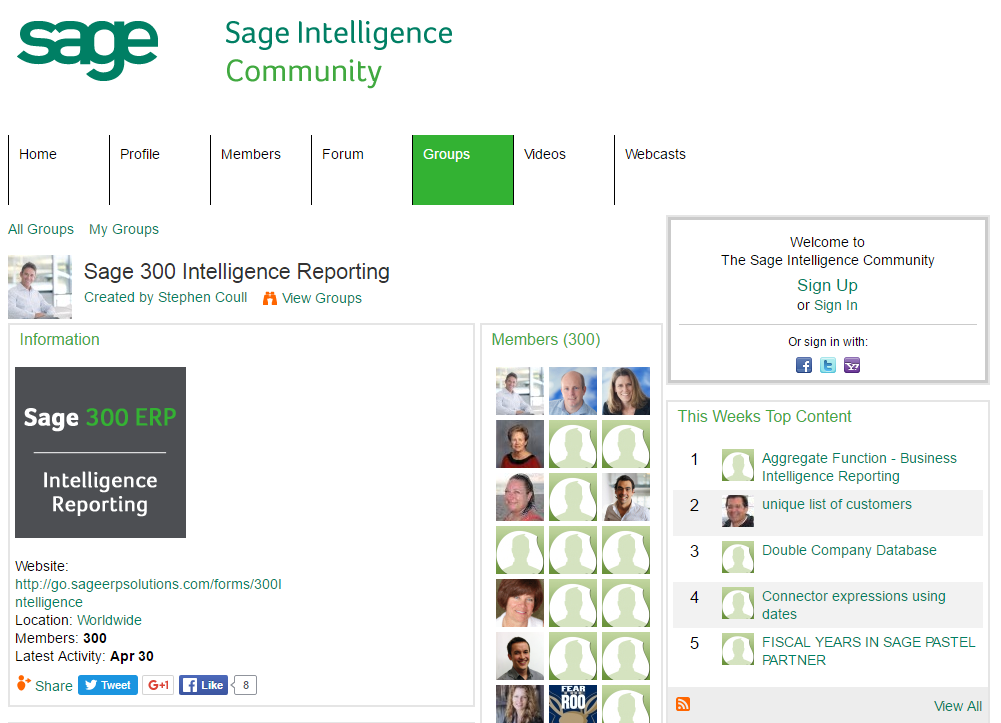1001x723 pixels.
Task: Click the Facebook Like button
Action: 204,685
